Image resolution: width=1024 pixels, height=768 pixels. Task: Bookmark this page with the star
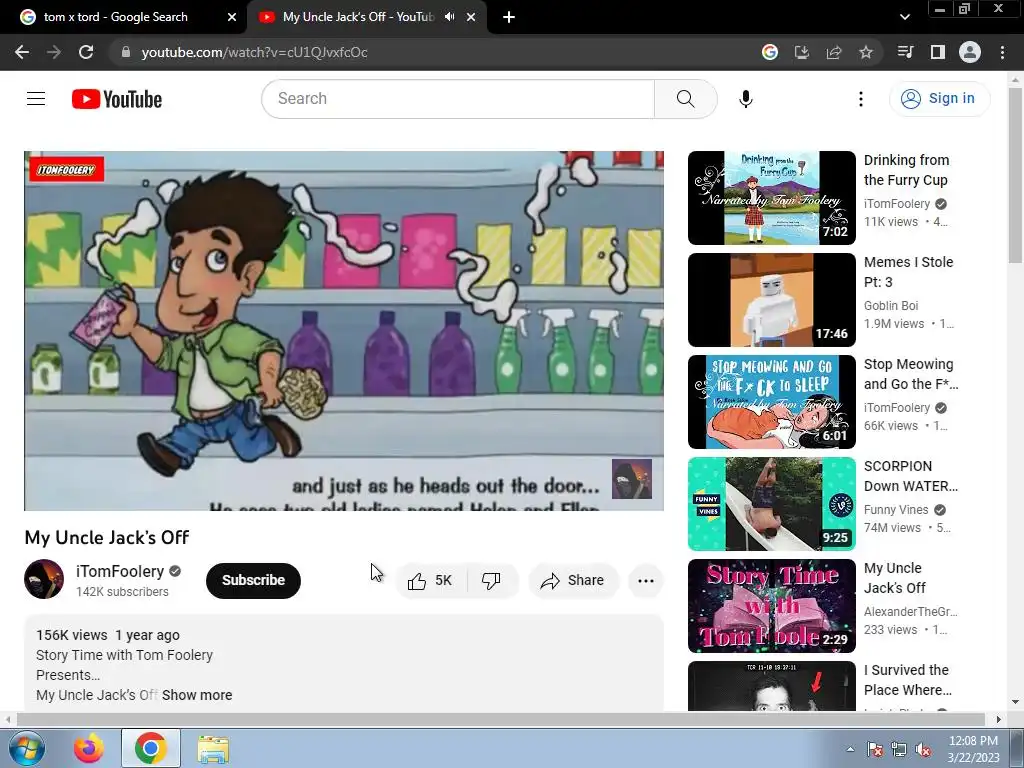click(x=866, y=52)
